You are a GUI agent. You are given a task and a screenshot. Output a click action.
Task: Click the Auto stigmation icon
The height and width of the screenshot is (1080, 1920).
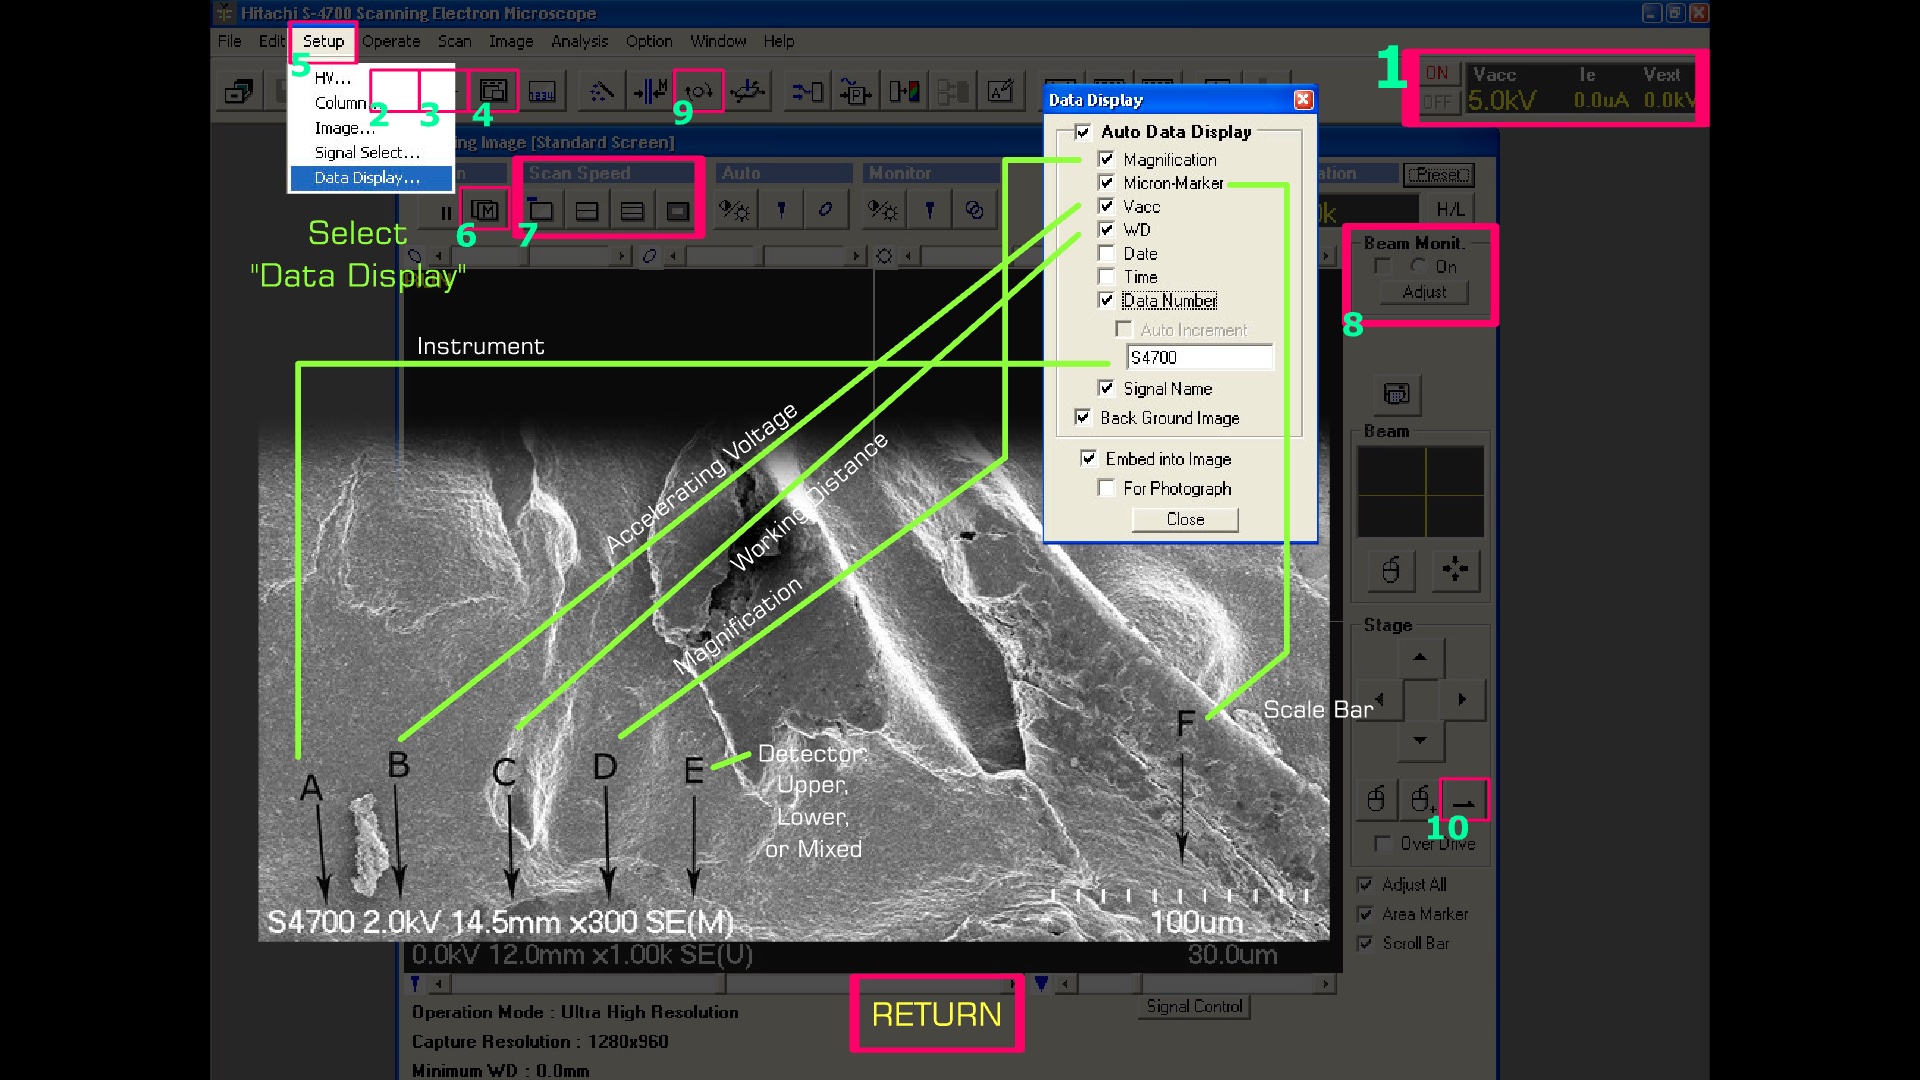pyautogui.click(x=826, y=210)
